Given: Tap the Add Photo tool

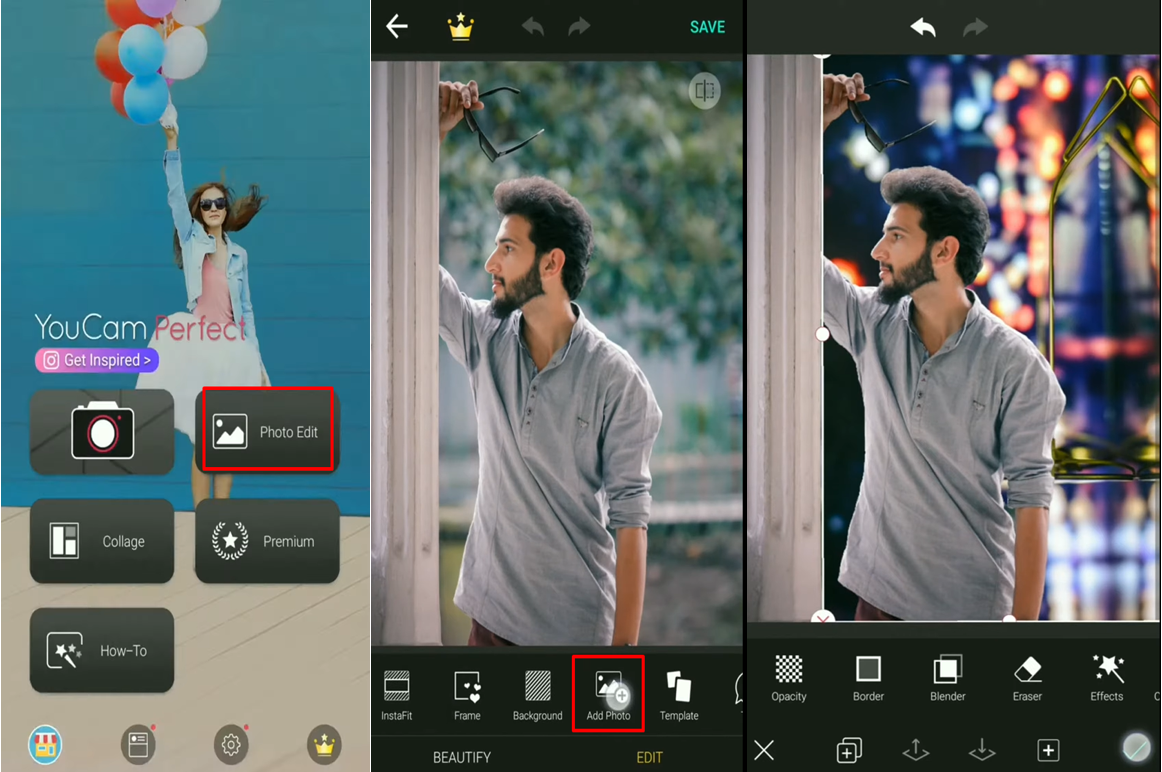Looking at the screenshot, I should 607,694.
